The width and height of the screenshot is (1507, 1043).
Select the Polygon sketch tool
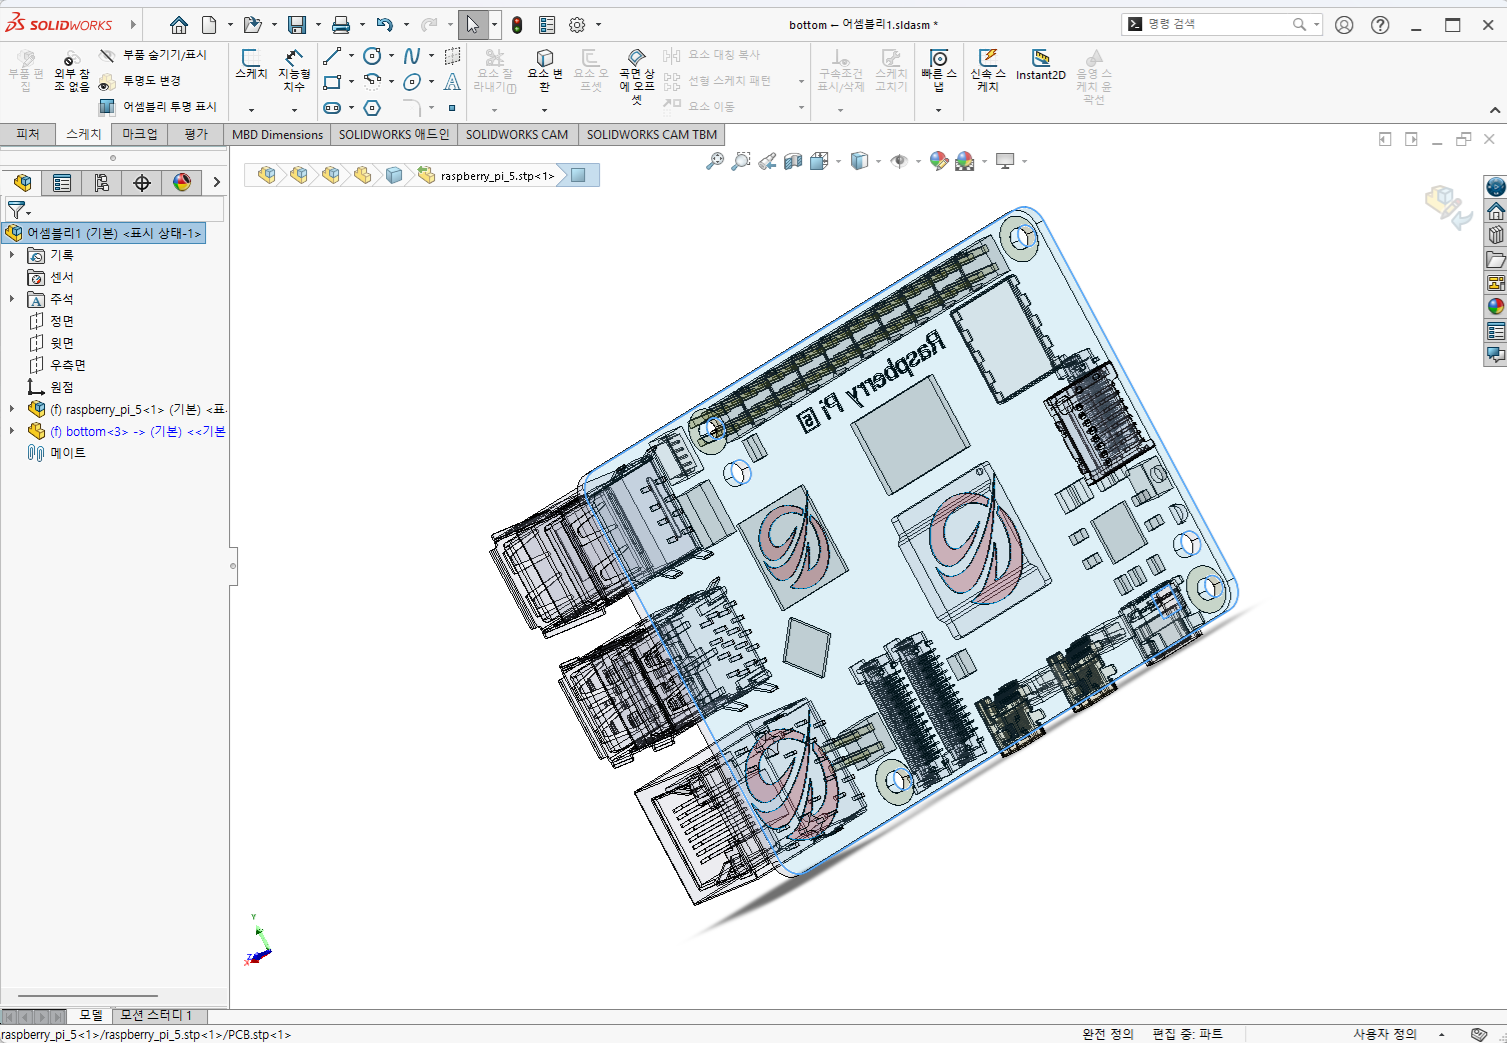tap(372, 107)
